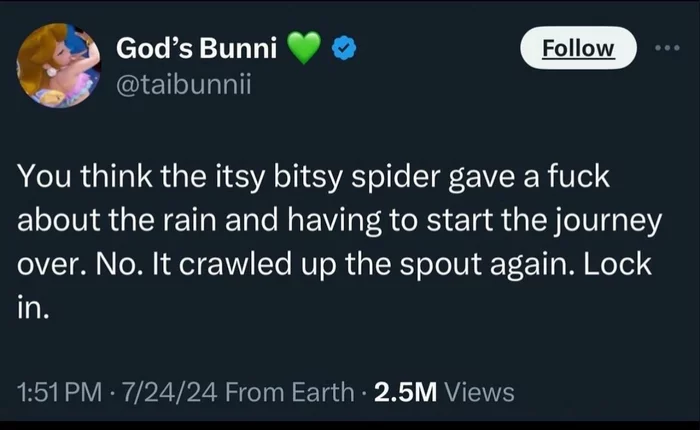Visit the @taibunnii handle
This screenshot has height=430, width=700.
pyautogui.click(x=183, y=84)
